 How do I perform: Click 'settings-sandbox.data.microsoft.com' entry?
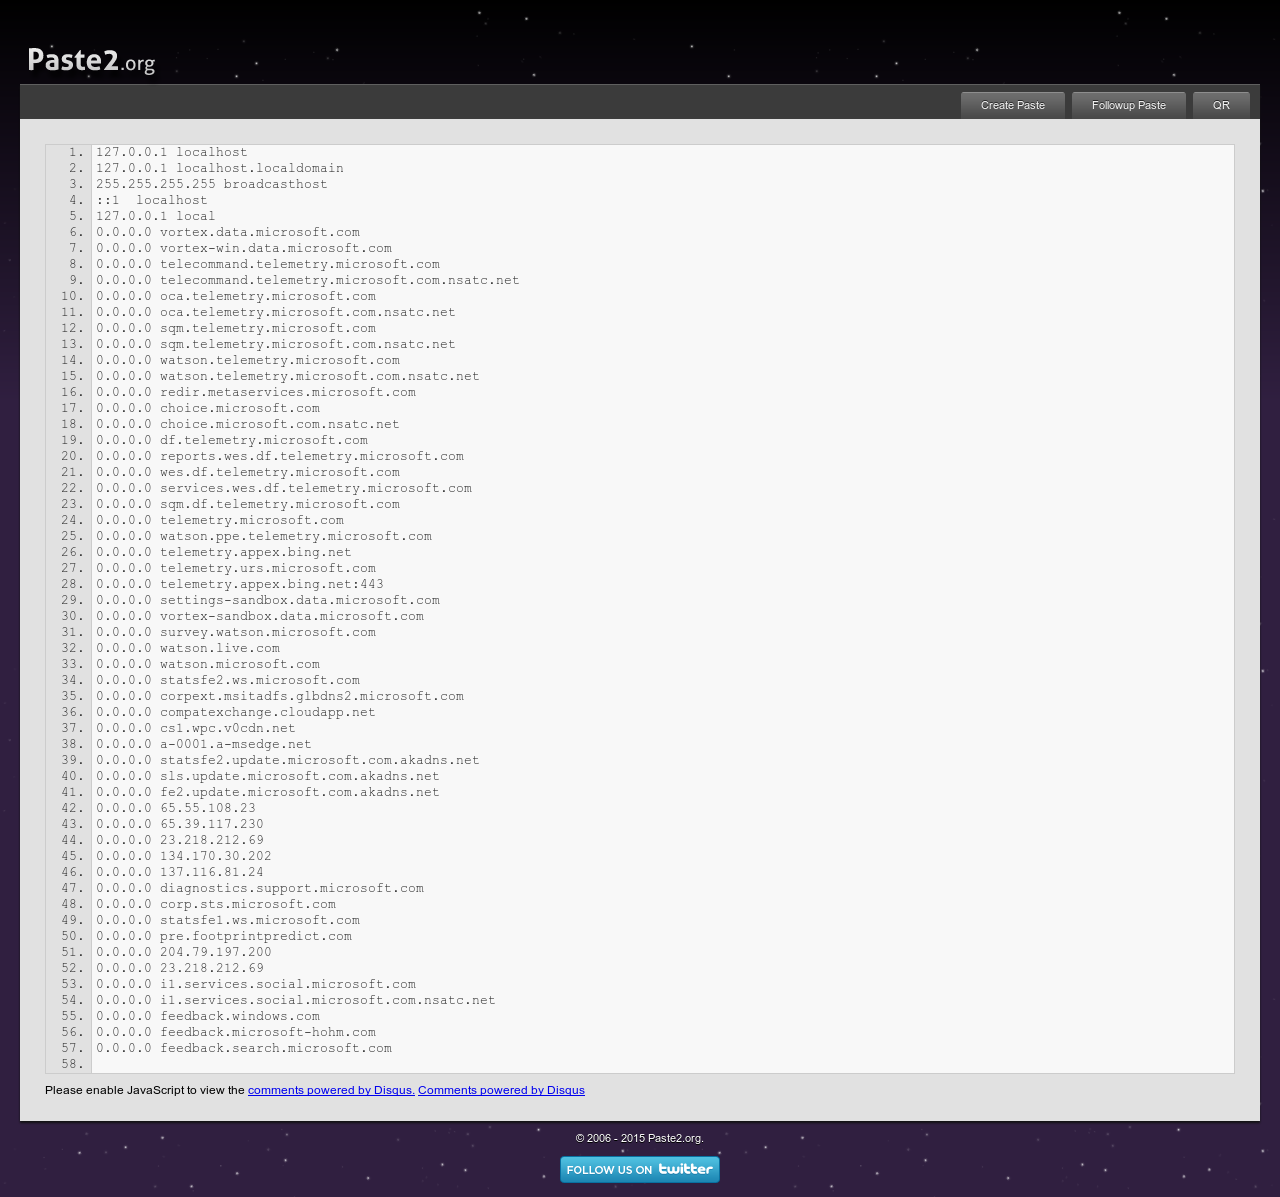pyautogui.click(x=300, y=600)
